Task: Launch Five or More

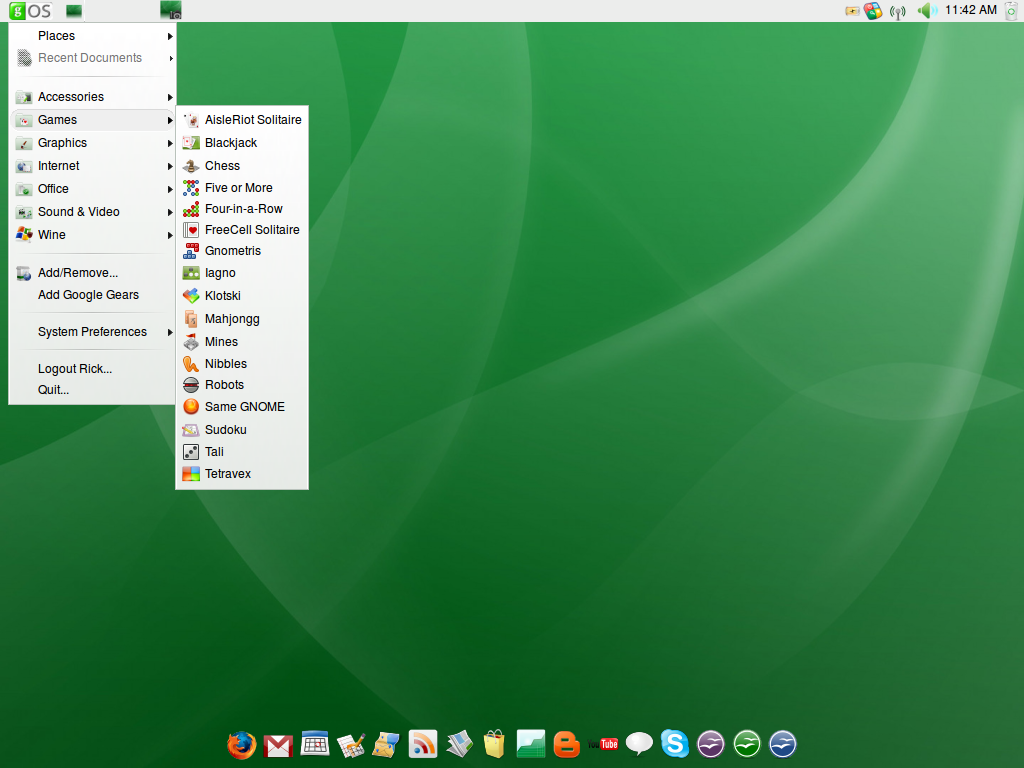Action: pyautogui.click(x=242, y=188)
